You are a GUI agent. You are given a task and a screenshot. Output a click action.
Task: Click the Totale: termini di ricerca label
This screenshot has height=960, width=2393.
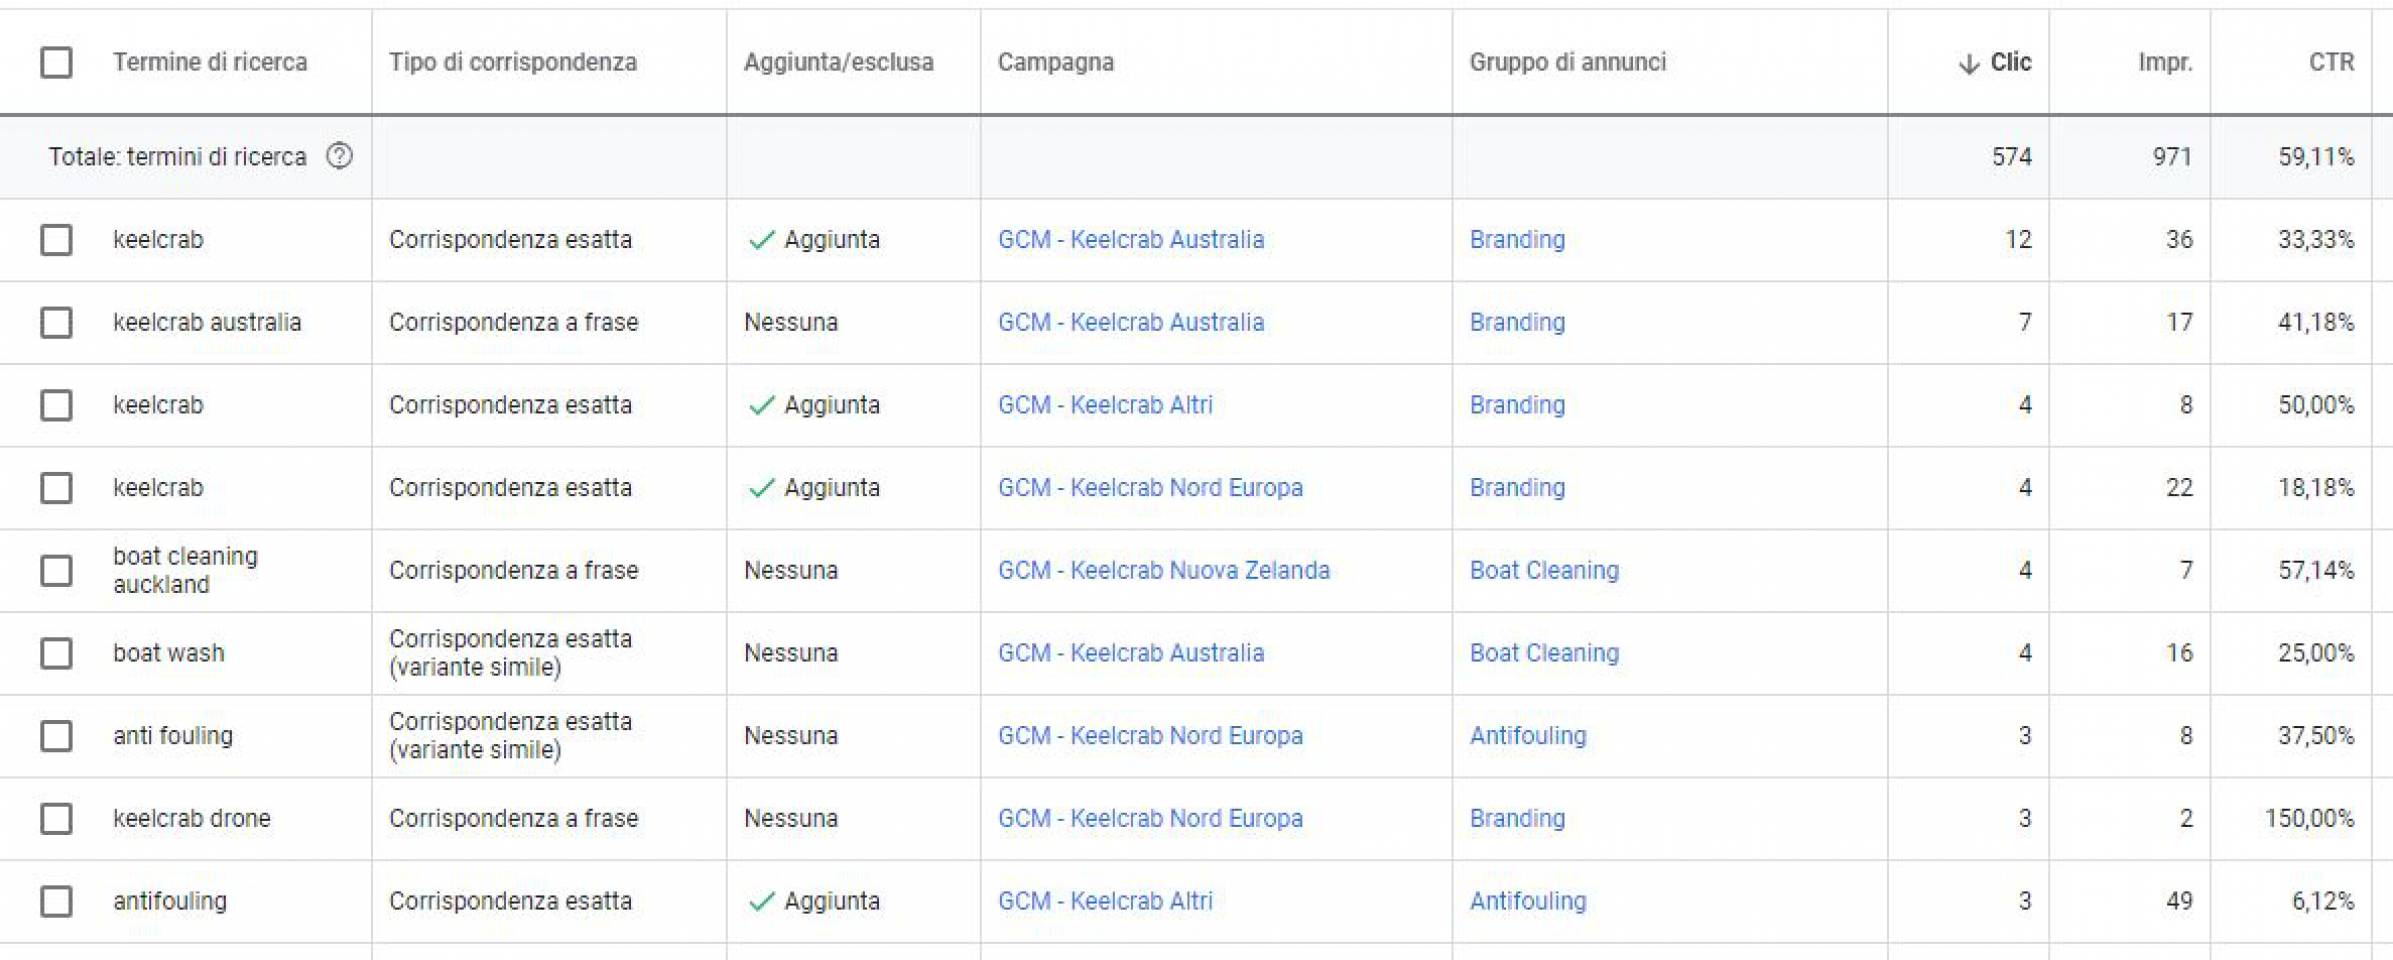point(177,157)
